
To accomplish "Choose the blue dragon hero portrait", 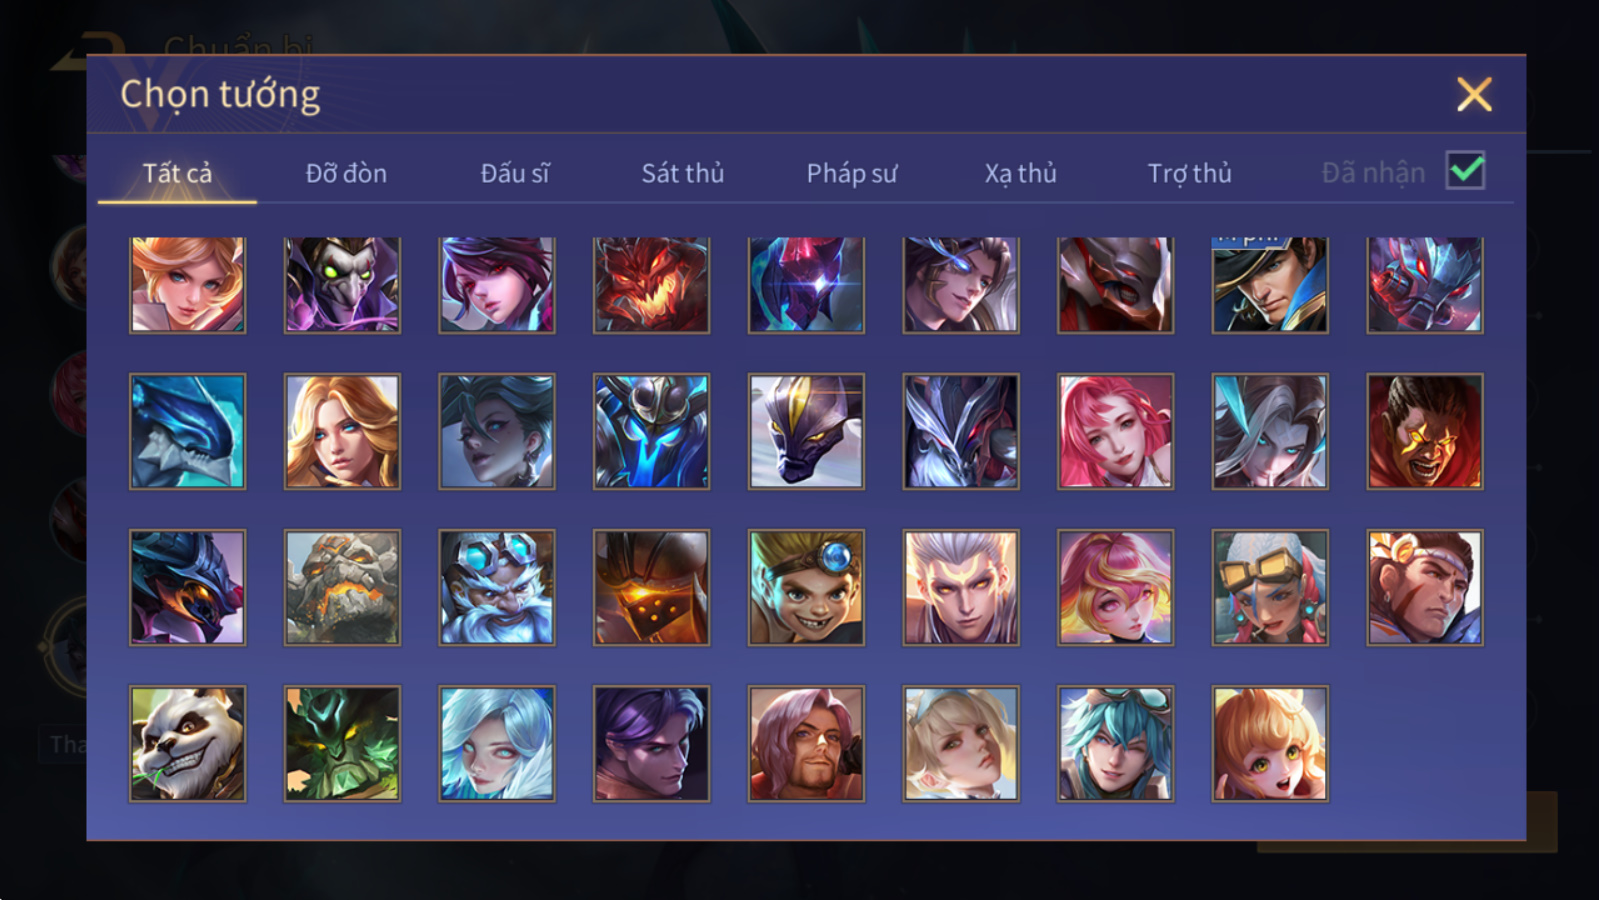I will click(187, 431).
